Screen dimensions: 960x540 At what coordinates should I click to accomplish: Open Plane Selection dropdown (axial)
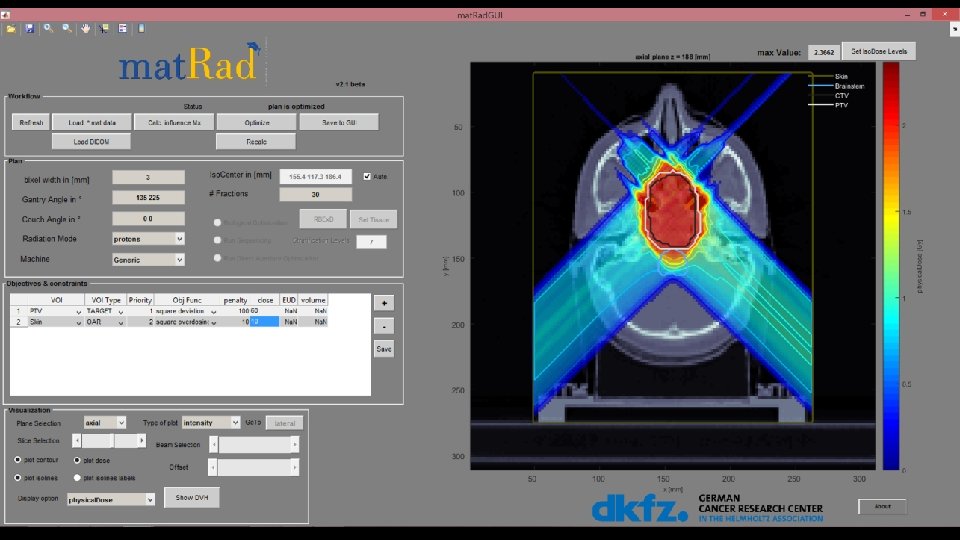tap(105, 422)
